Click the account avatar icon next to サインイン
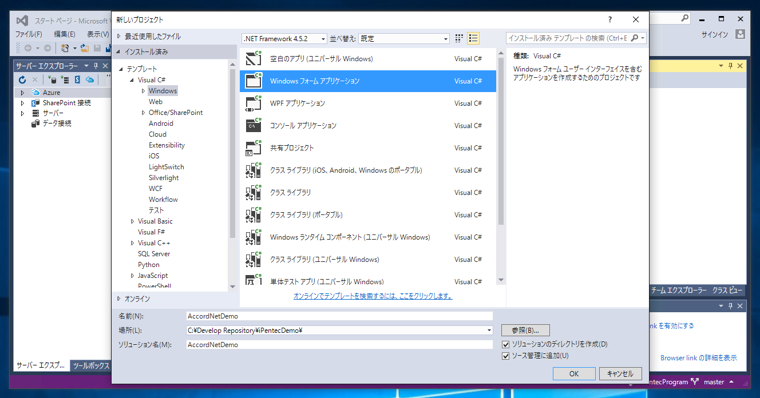This screenshot has height=398, width=760. (x=740, y=34)
